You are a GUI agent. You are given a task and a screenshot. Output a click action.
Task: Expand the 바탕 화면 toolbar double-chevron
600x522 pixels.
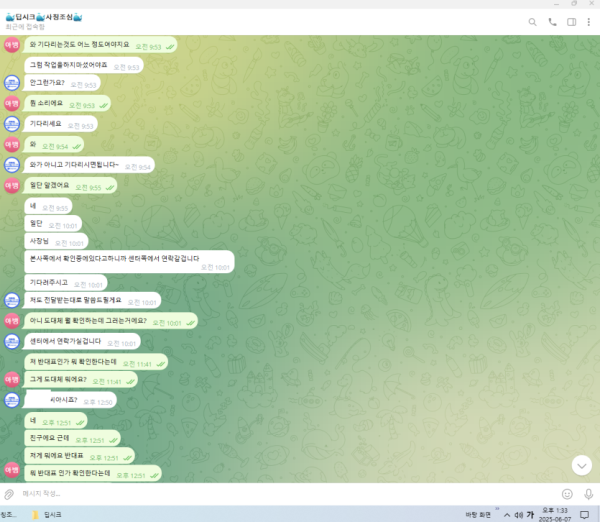[x=497, y=509]
